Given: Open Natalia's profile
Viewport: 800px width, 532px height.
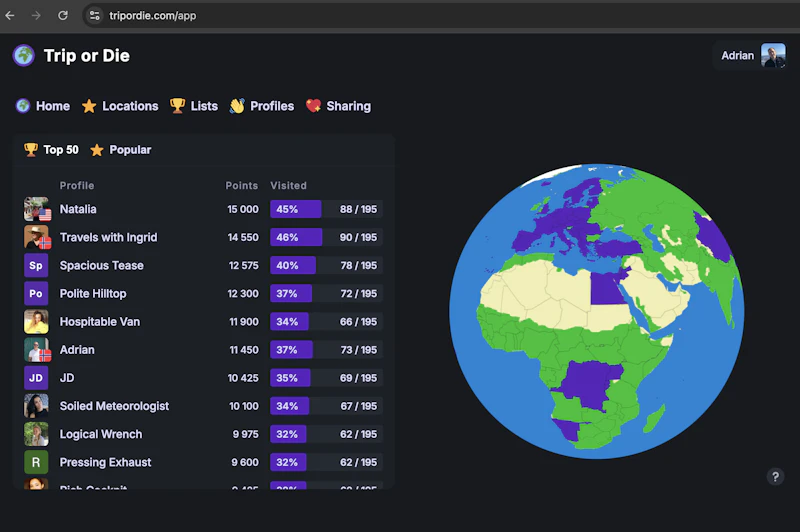Looking at the screenshot, I should [x=78, y=209].
